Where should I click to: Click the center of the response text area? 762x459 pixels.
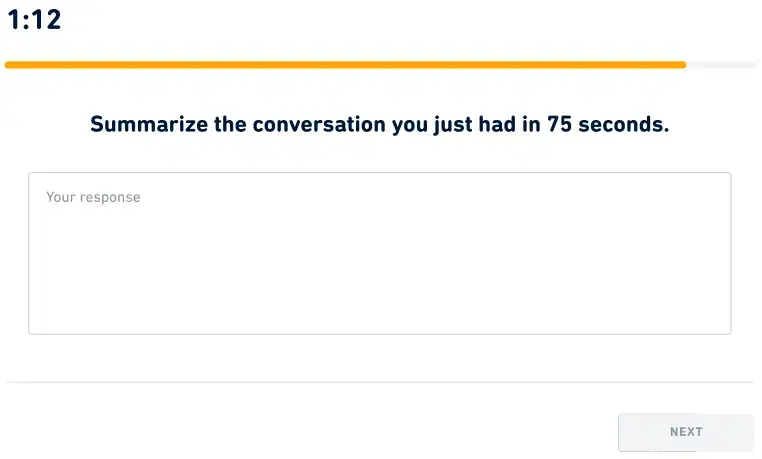(x=379, y=253)
